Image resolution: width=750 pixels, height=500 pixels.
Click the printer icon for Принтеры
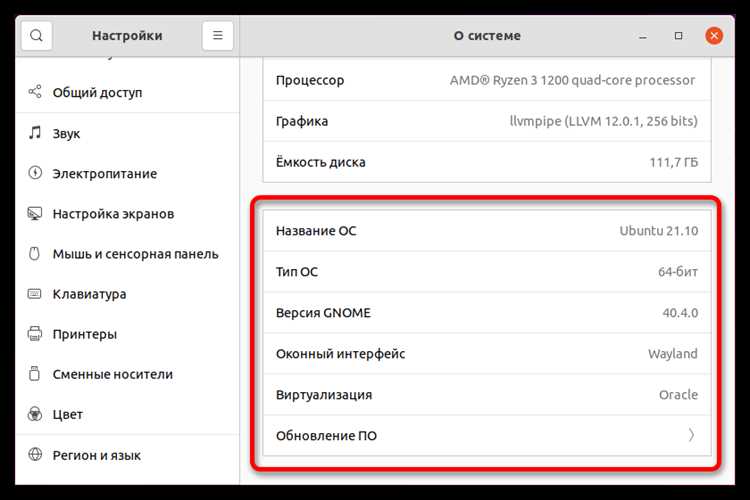[35, 333]
